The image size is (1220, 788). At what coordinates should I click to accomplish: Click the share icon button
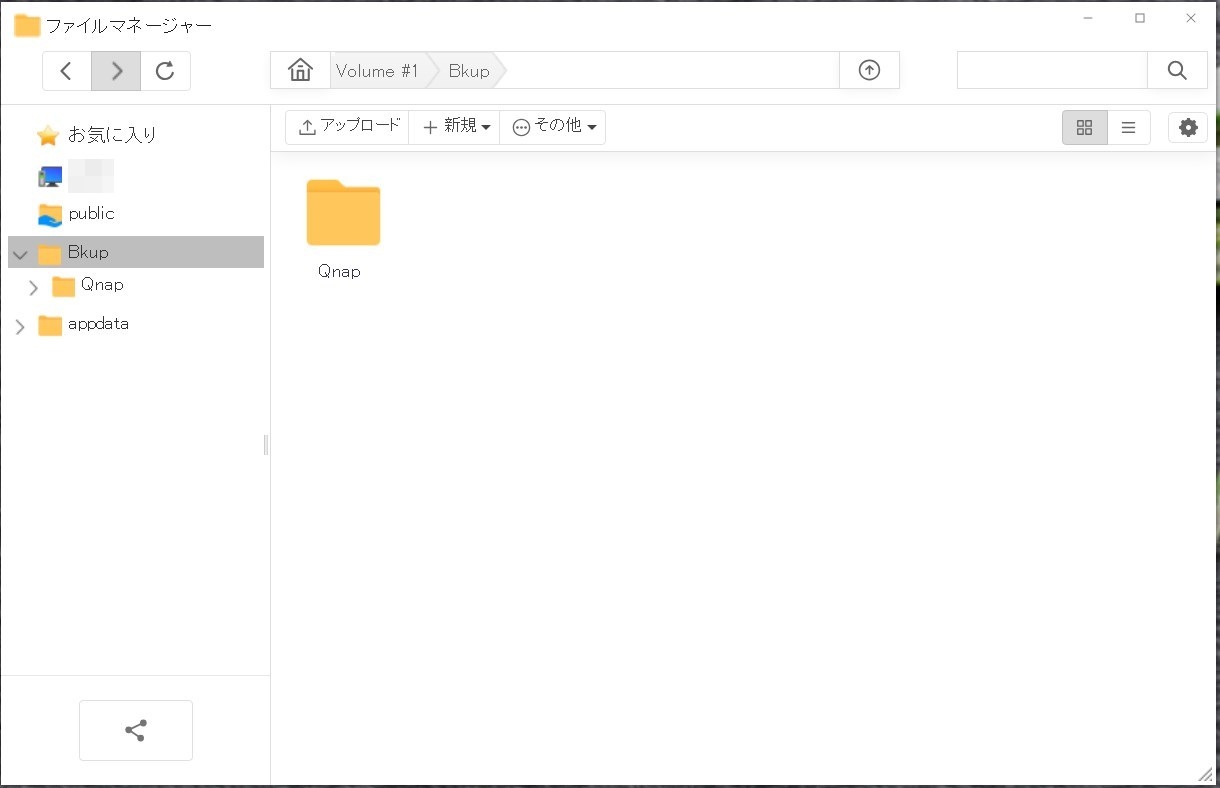(136, 730)
